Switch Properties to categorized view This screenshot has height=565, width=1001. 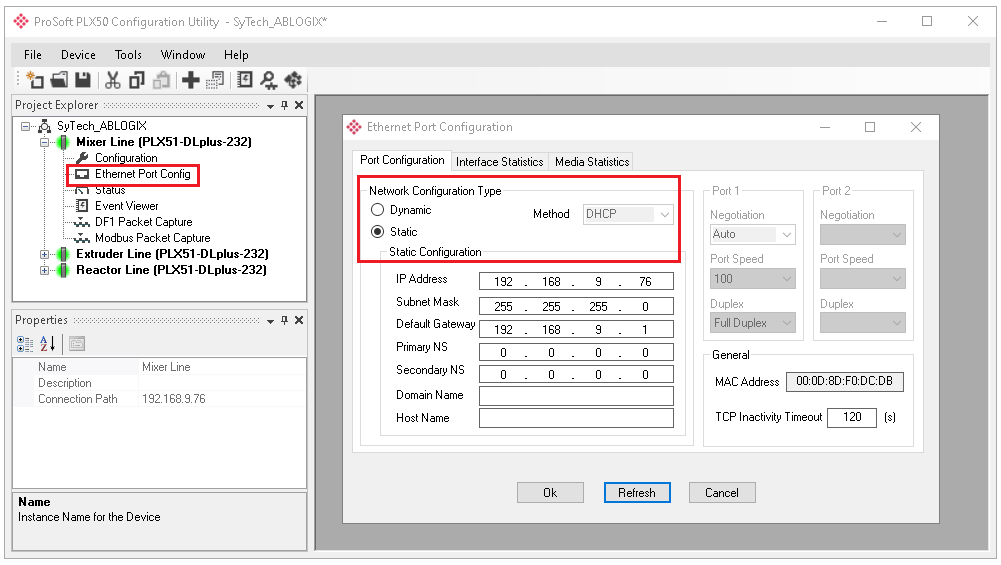click(x=25, y=344)
